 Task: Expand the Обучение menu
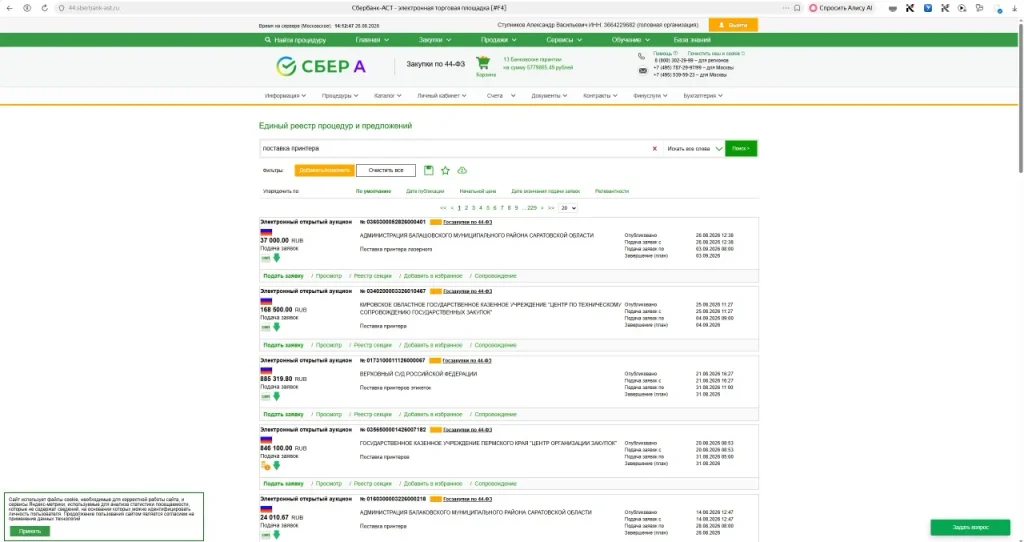point(630,40)
